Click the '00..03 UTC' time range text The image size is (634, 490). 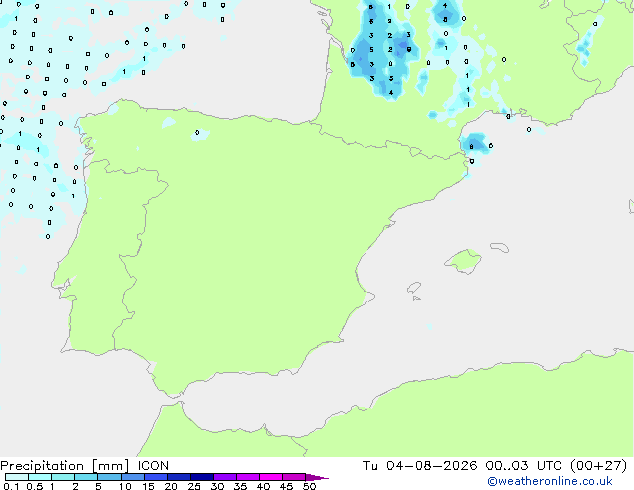523,466
